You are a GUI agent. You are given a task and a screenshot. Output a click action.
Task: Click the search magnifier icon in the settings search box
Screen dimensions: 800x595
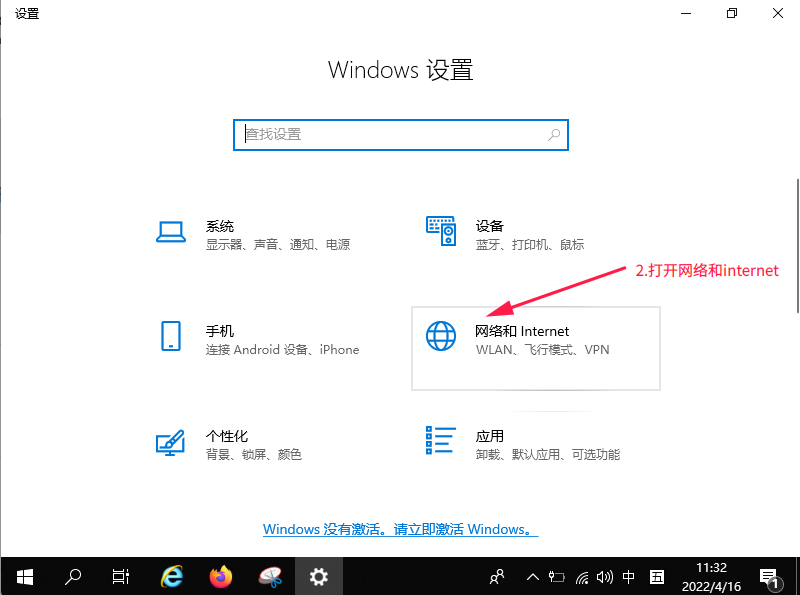point(554,134)
